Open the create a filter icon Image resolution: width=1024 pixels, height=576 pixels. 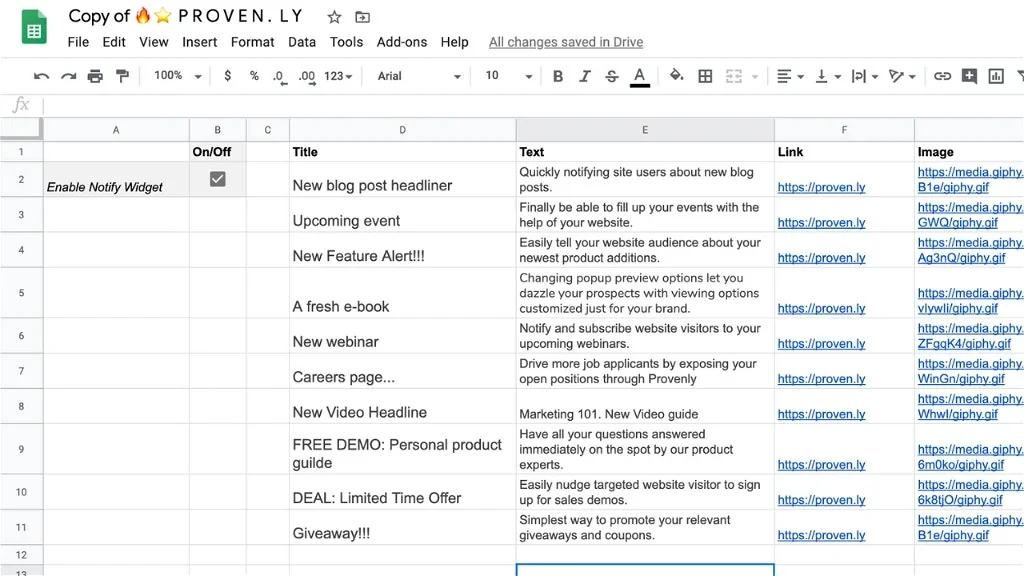tap(1021, 76)
